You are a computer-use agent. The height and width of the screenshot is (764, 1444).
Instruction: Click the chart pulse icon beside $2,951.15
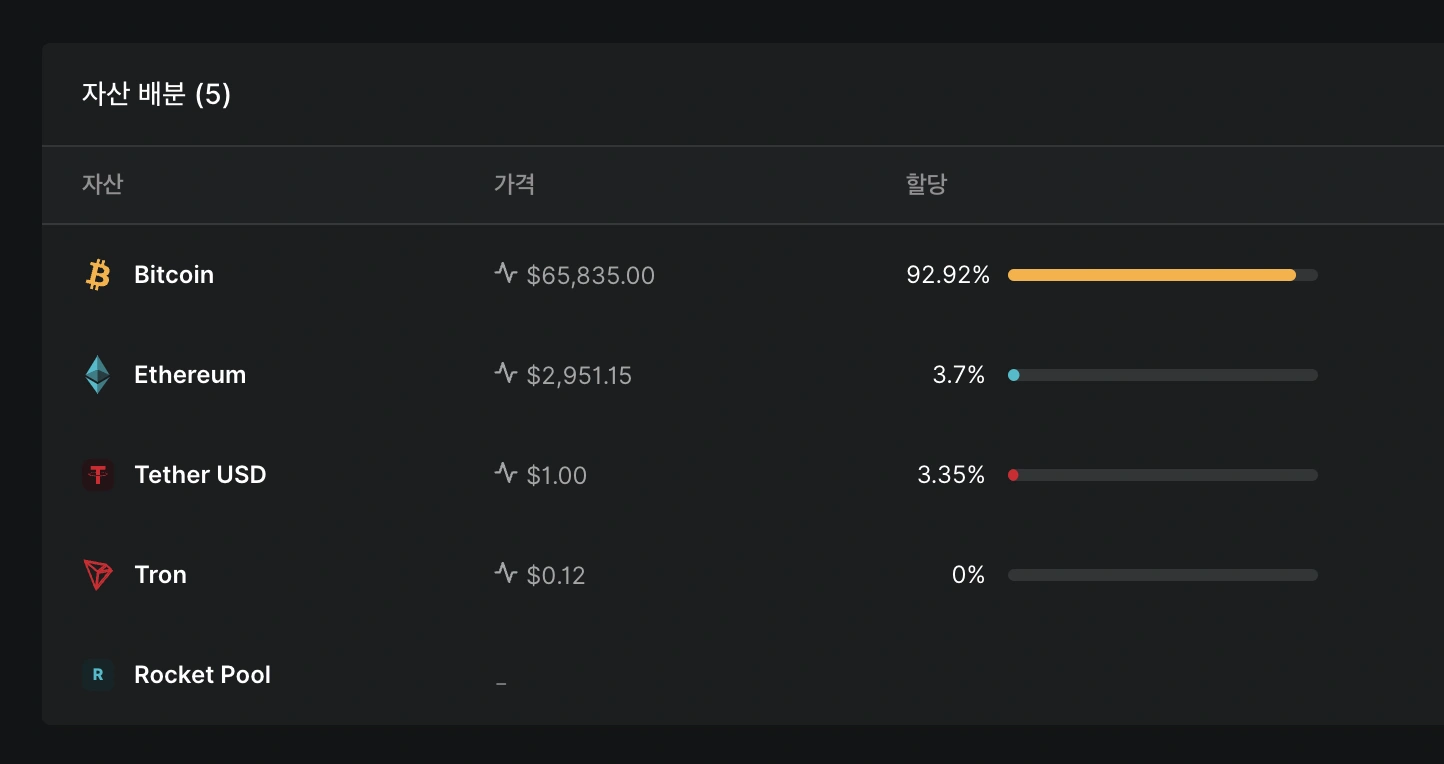[x=506, y=373]
